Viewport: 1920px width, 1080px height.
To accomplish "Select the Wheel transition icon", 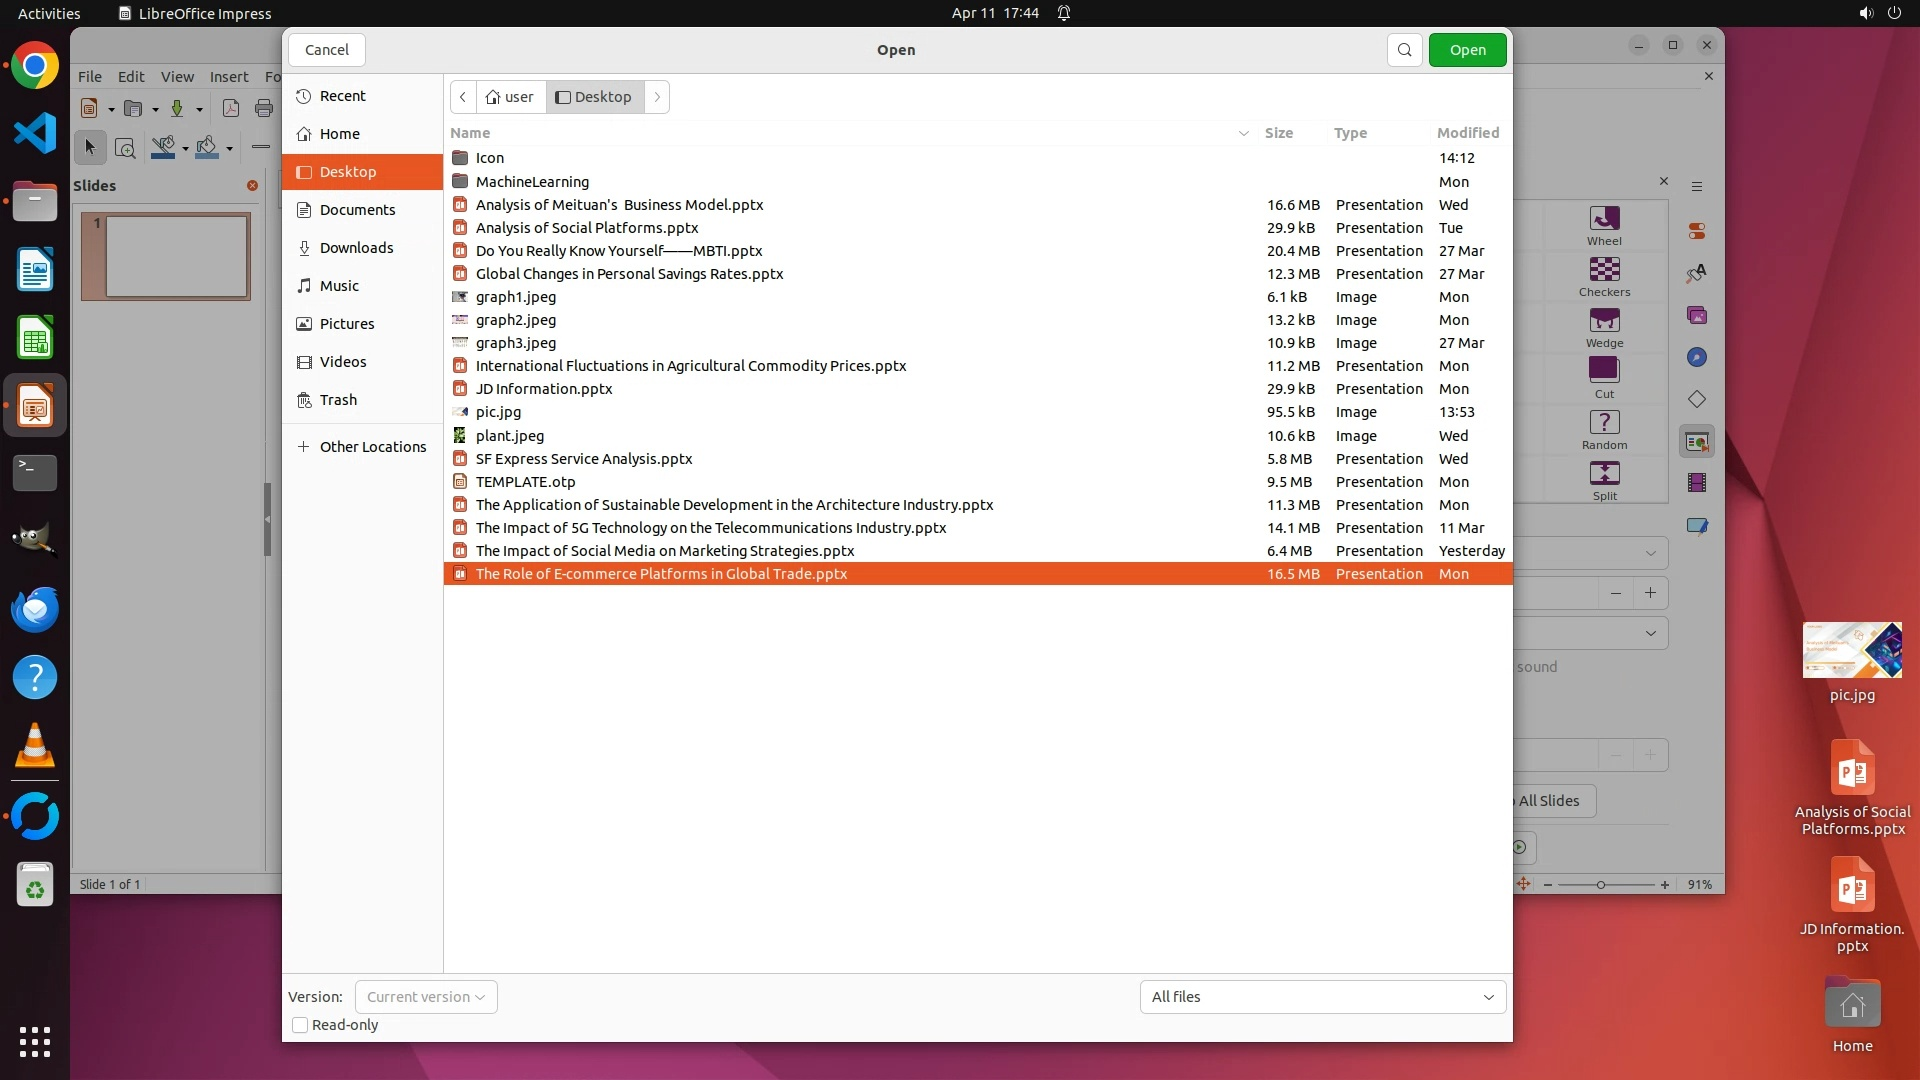I will 1604,219.
